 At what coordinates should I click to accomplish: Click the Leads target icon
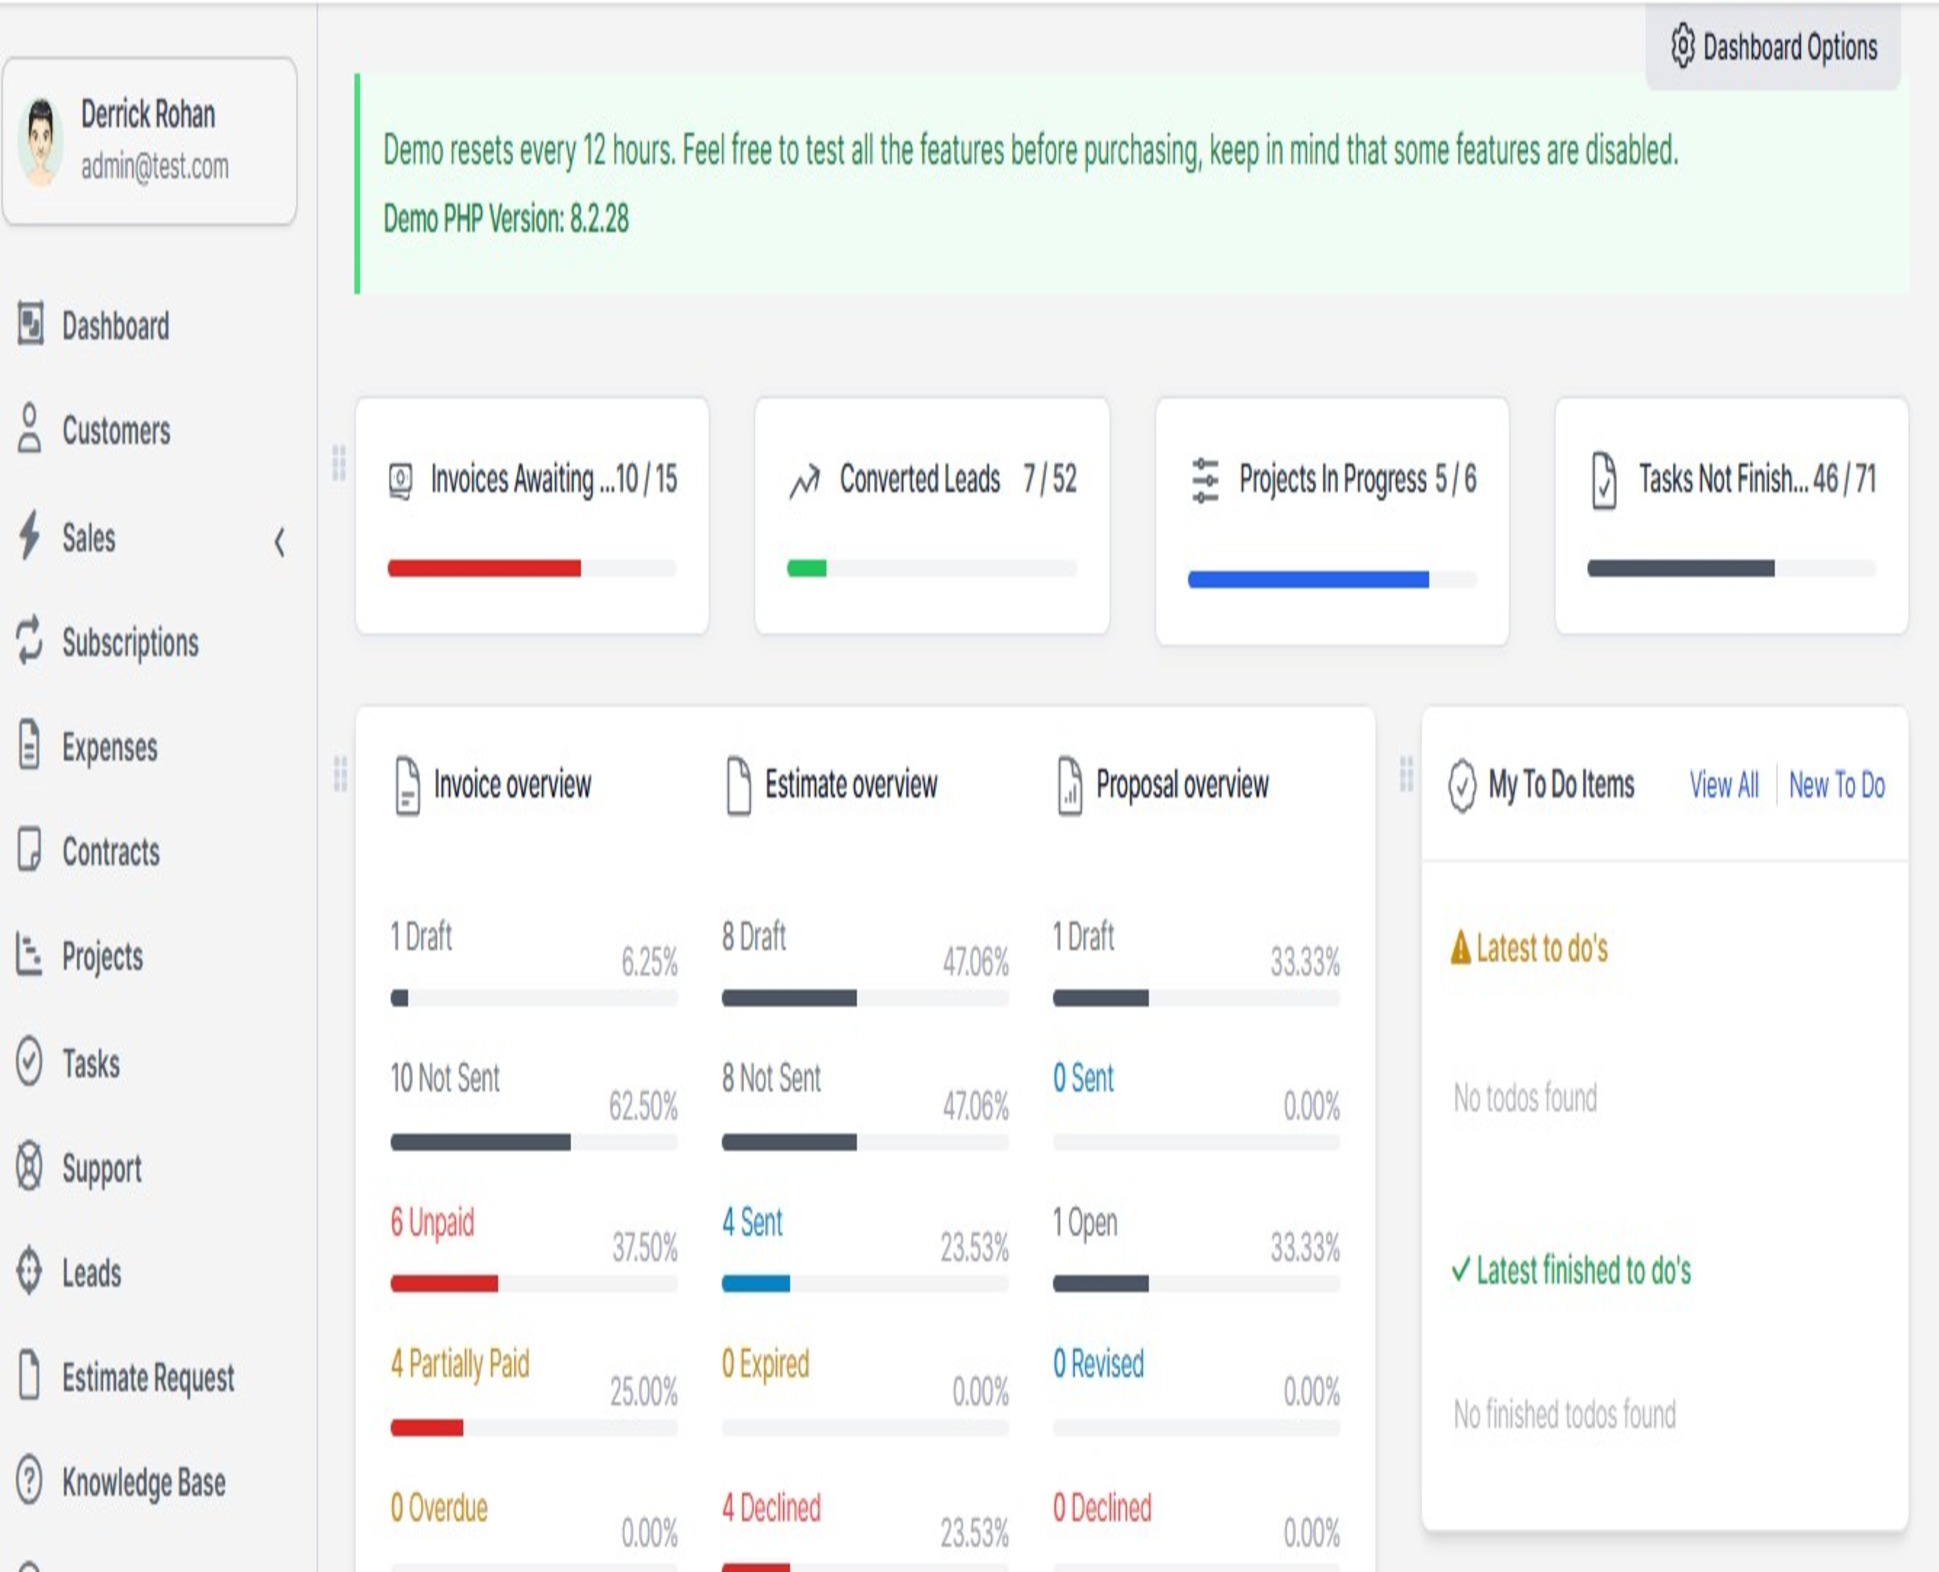click(30, 1271)
